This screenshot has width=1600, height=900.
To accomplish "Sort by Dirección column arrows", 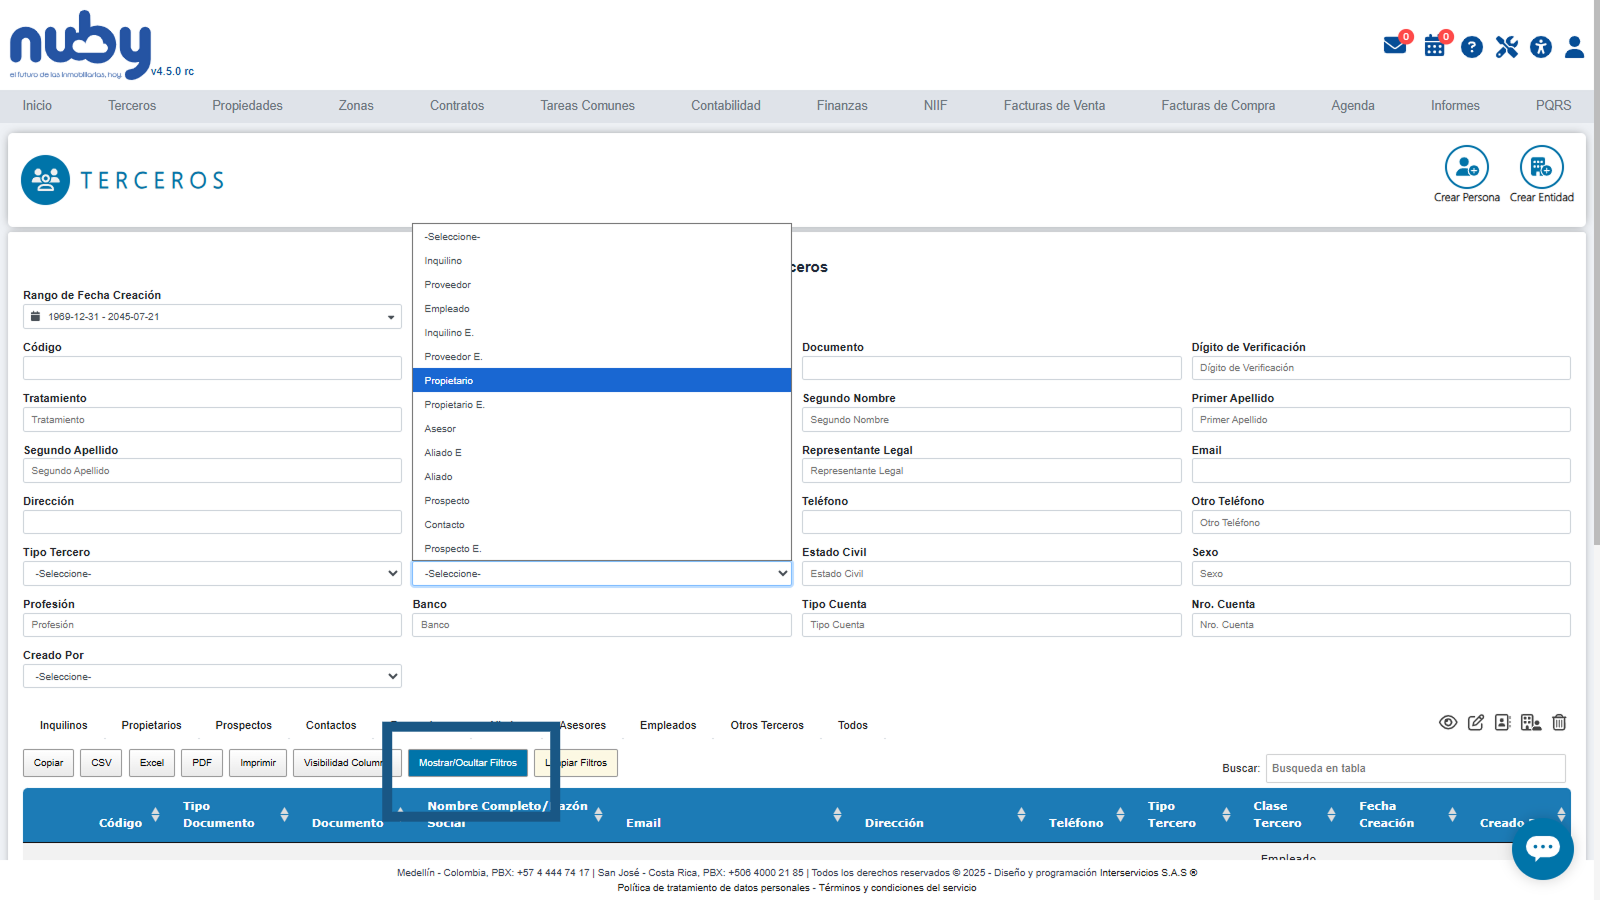I will tap(1021, 814).
